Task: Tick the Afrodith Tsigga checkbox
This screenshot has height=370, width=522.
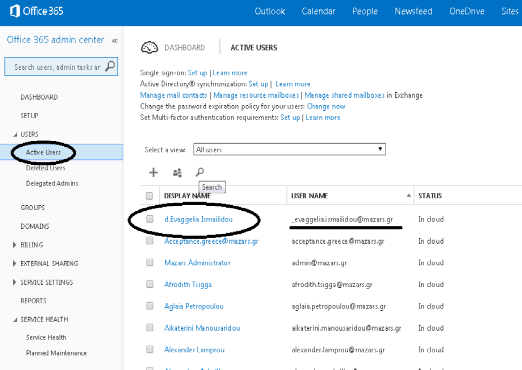Action: tap(150, 284)
